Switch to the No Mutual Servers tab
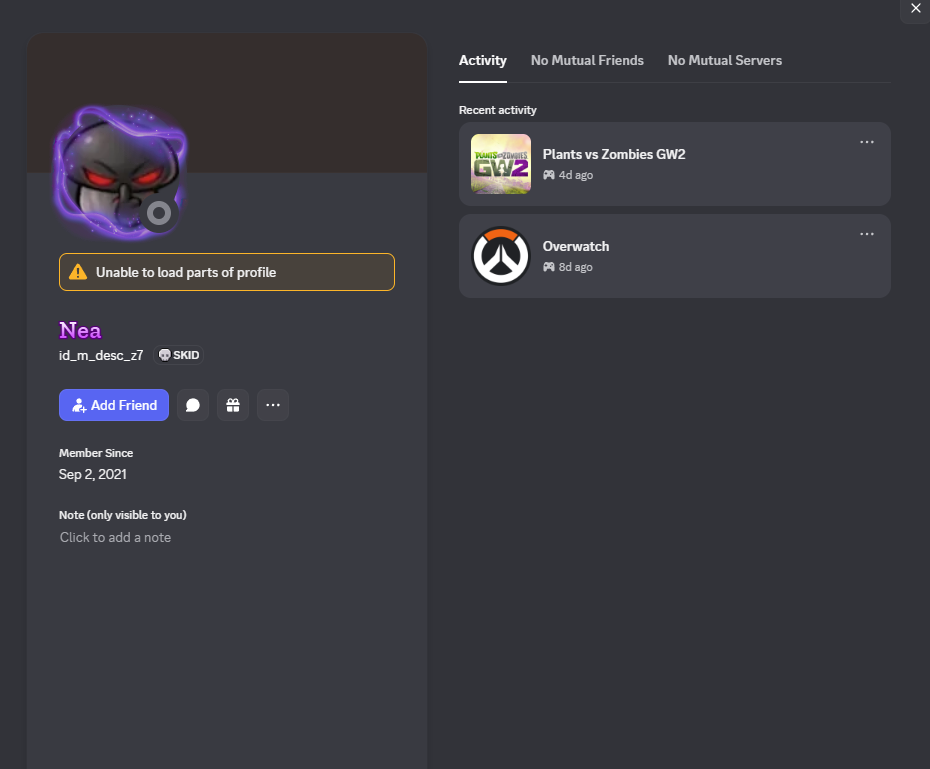 pos(725,60)
